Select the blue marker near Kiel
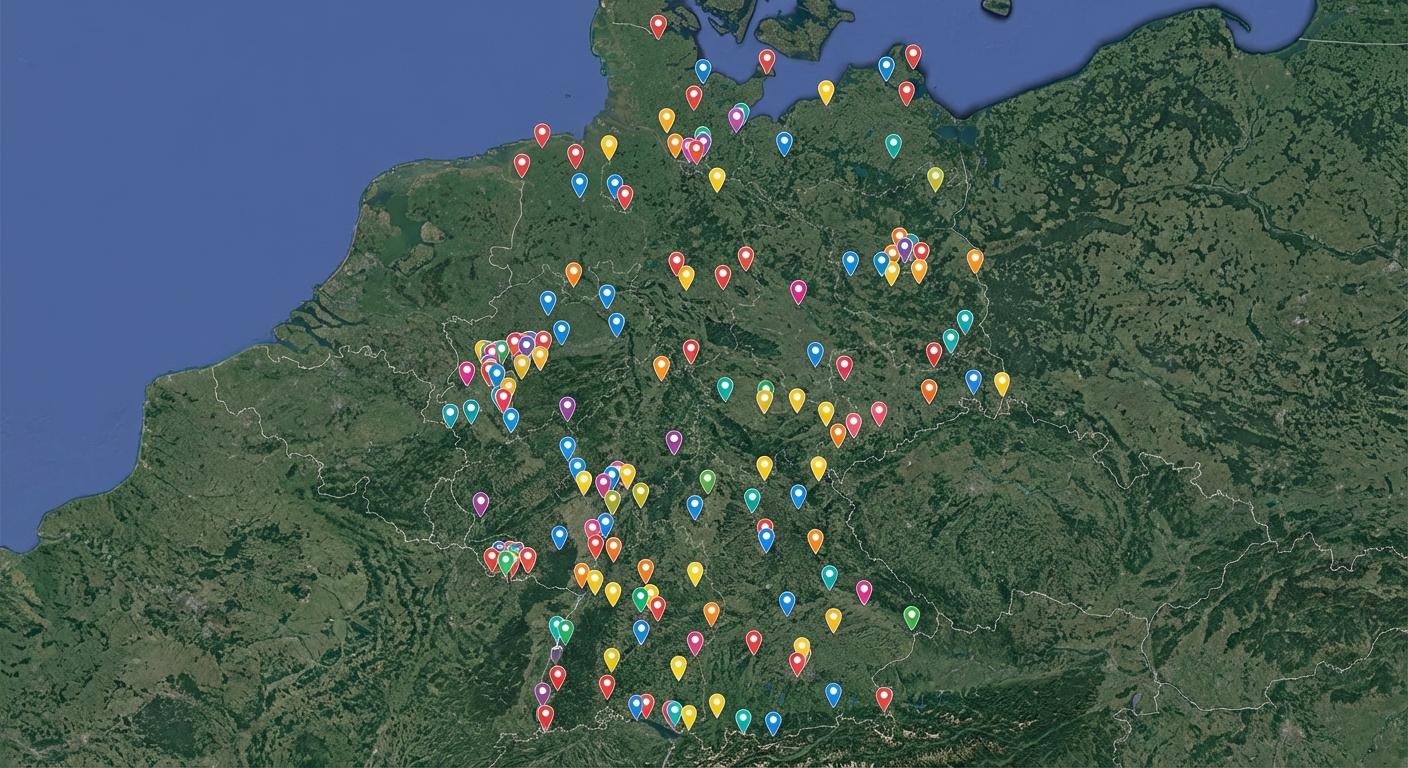The image size is (1408, 768). (703, 68)
